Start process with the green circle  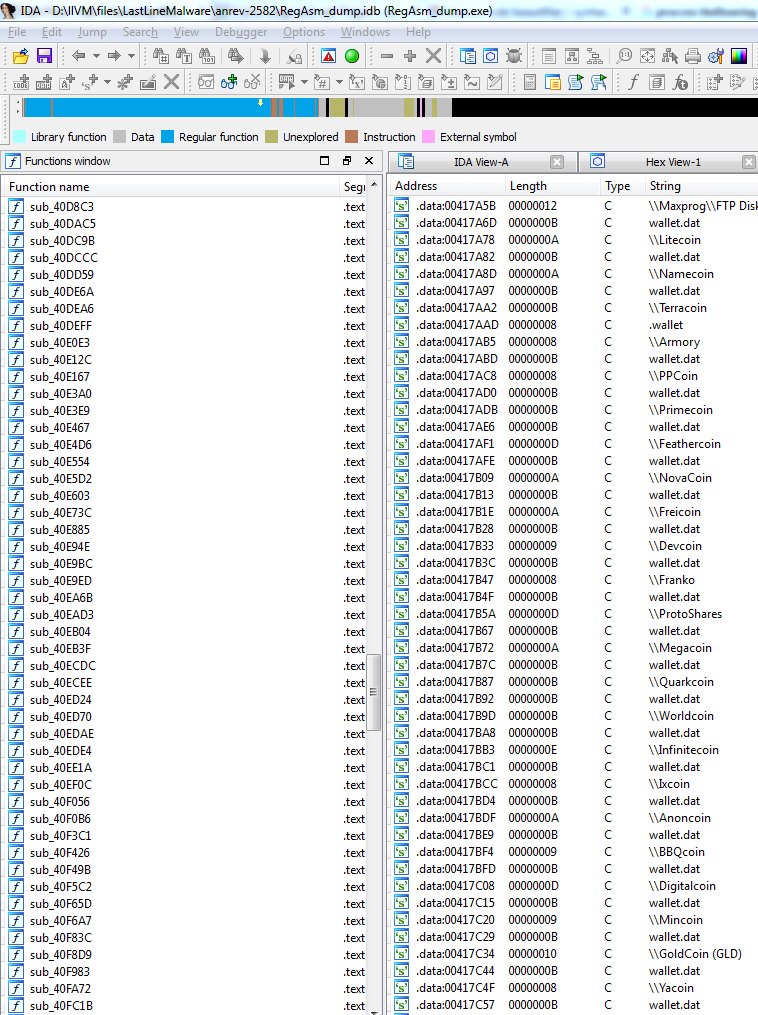tap(352, 56)
